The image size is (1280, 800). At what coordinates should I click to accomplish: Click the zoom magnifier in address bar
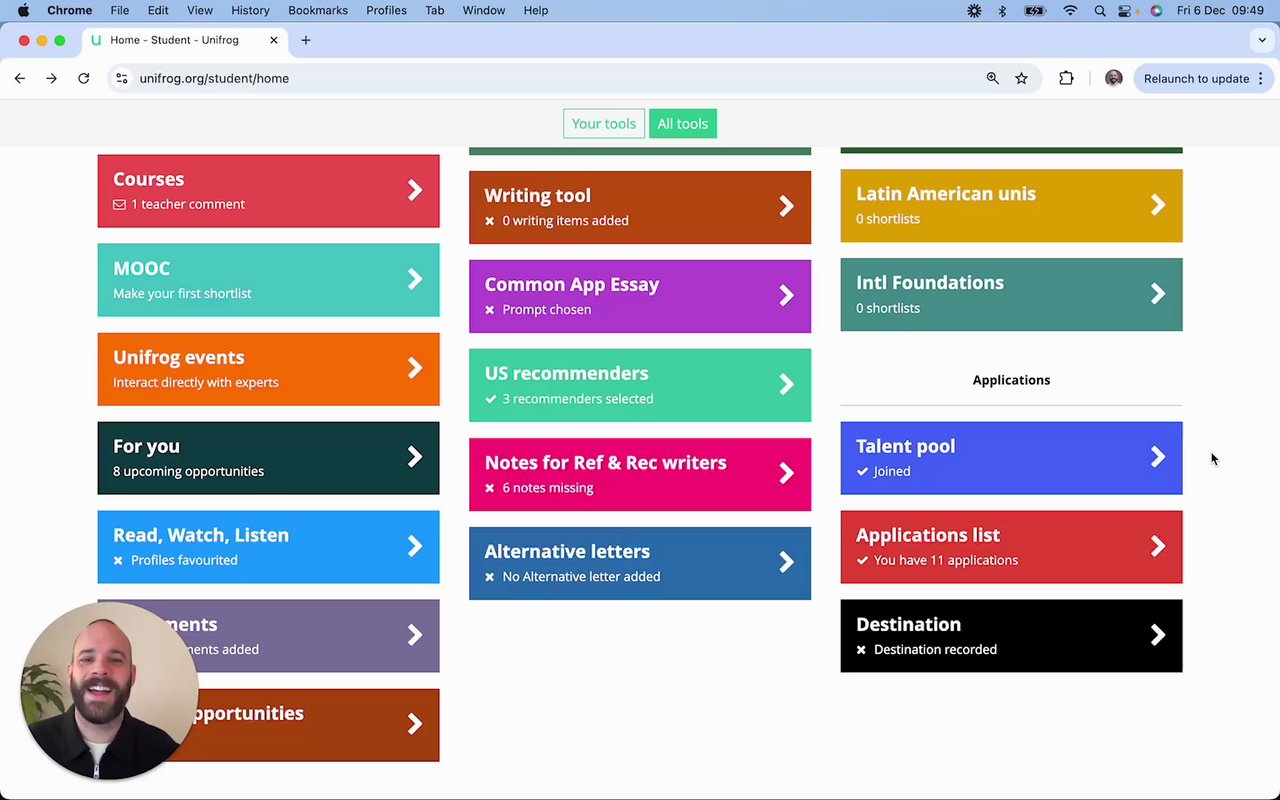pyautogui.click(x=992, y=78)
